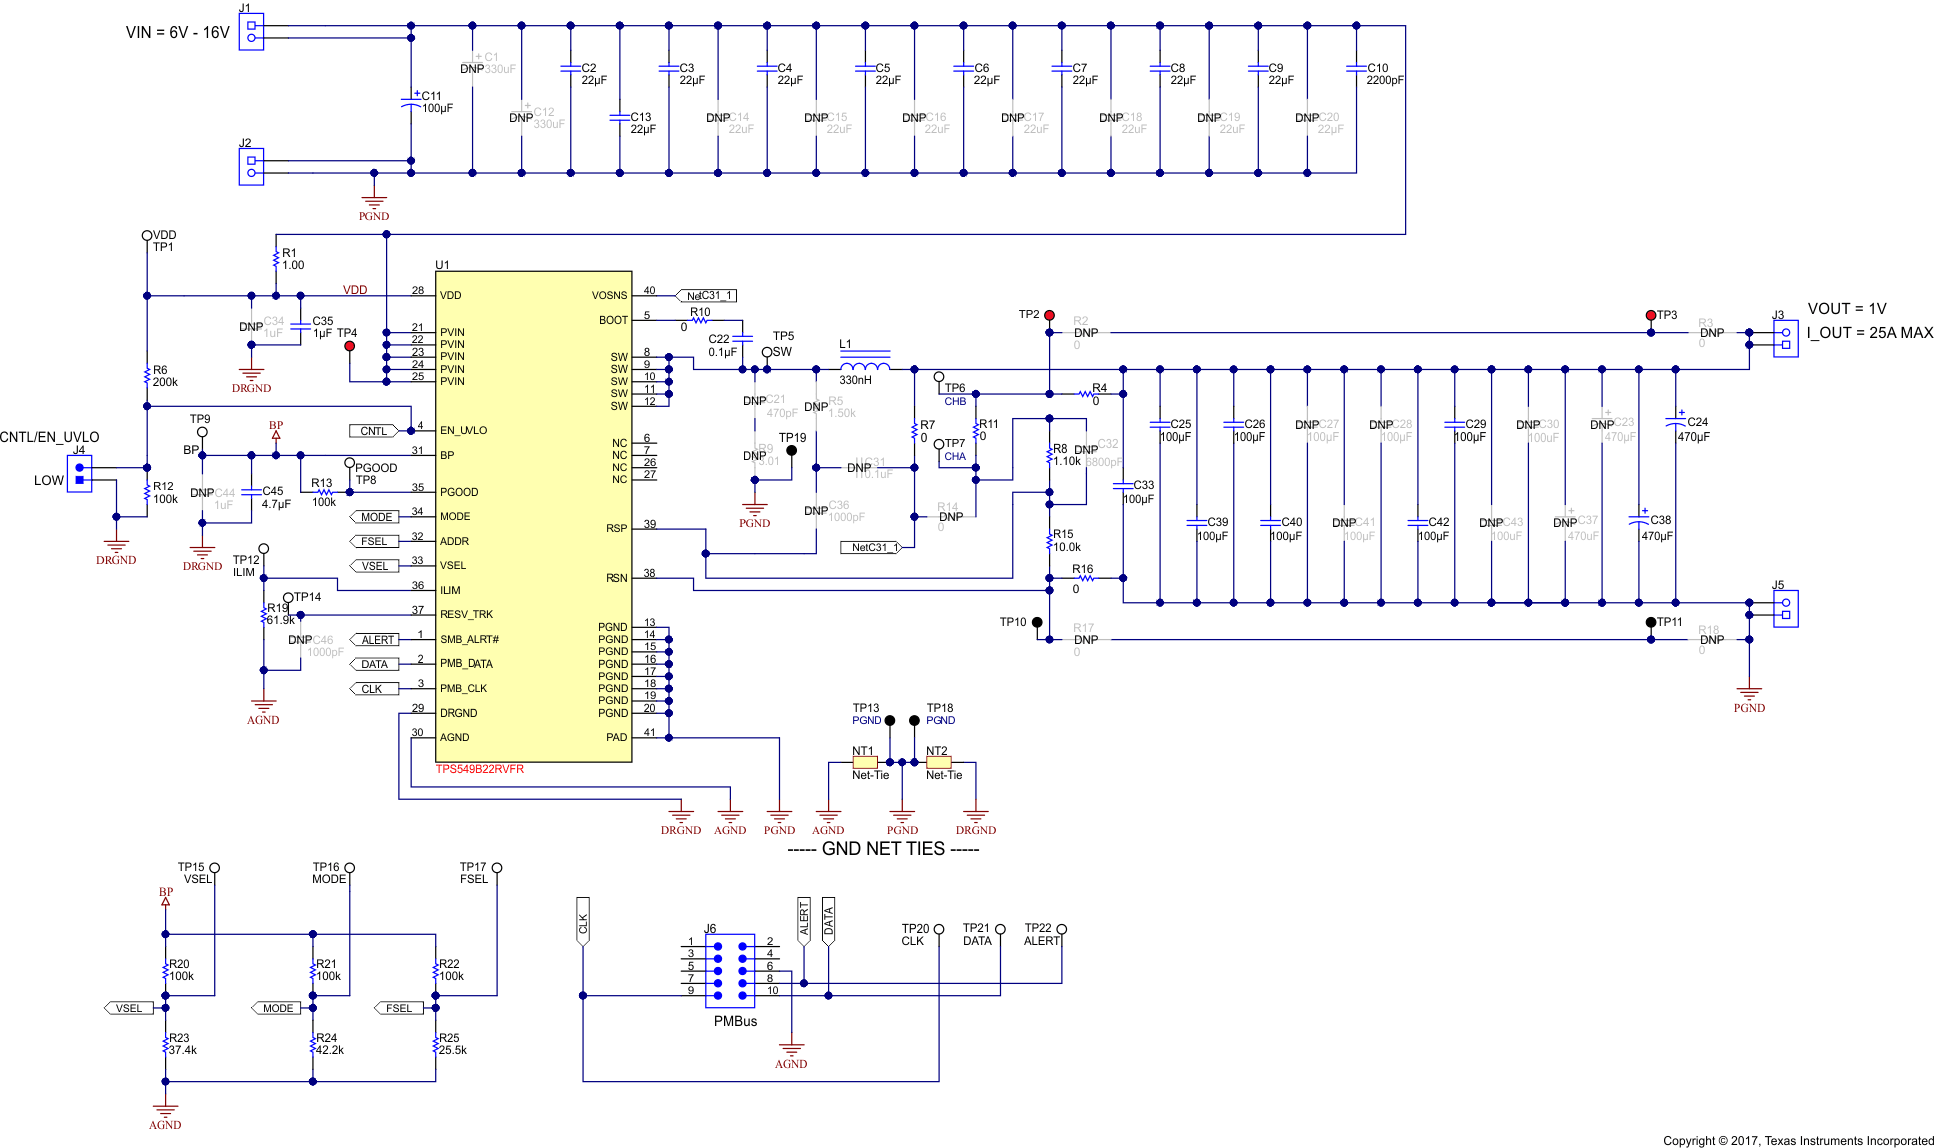Click the 'I_OUT = 25A MAX' annotation

pos(1870,333)
